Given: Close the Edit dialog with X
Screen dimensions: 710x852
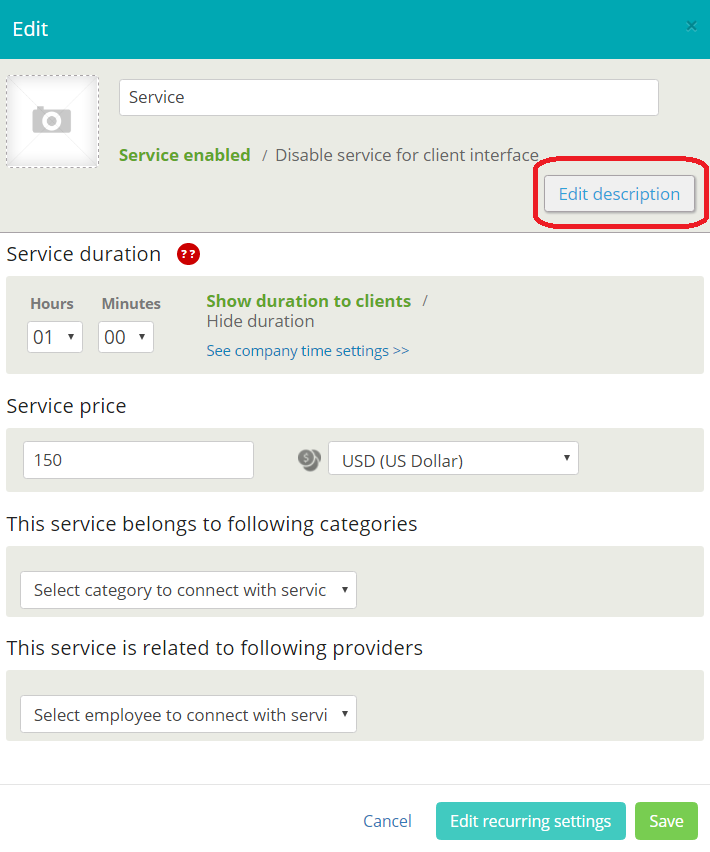Looking at the screenshot, I should click(x=691, y=27).
